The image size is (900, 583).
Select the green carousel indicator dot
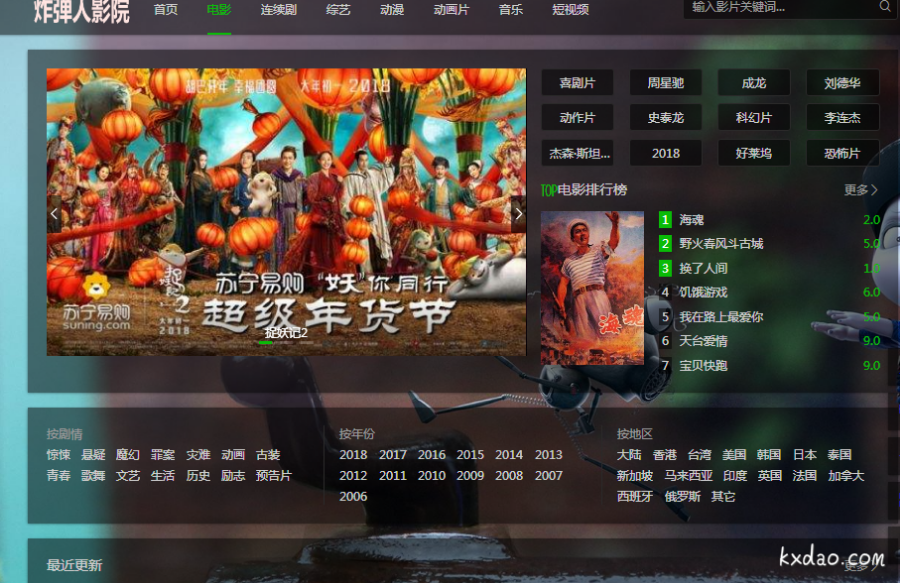coord(265,343)
